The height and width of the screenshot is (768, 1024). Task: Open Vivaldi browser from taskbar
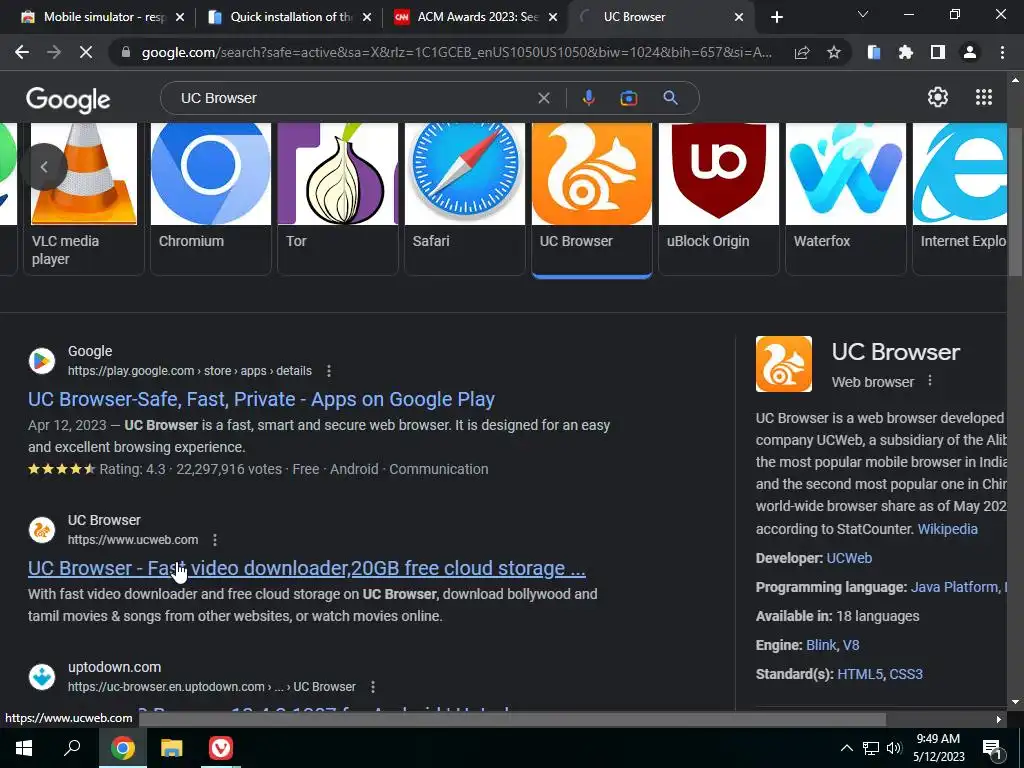221,748
